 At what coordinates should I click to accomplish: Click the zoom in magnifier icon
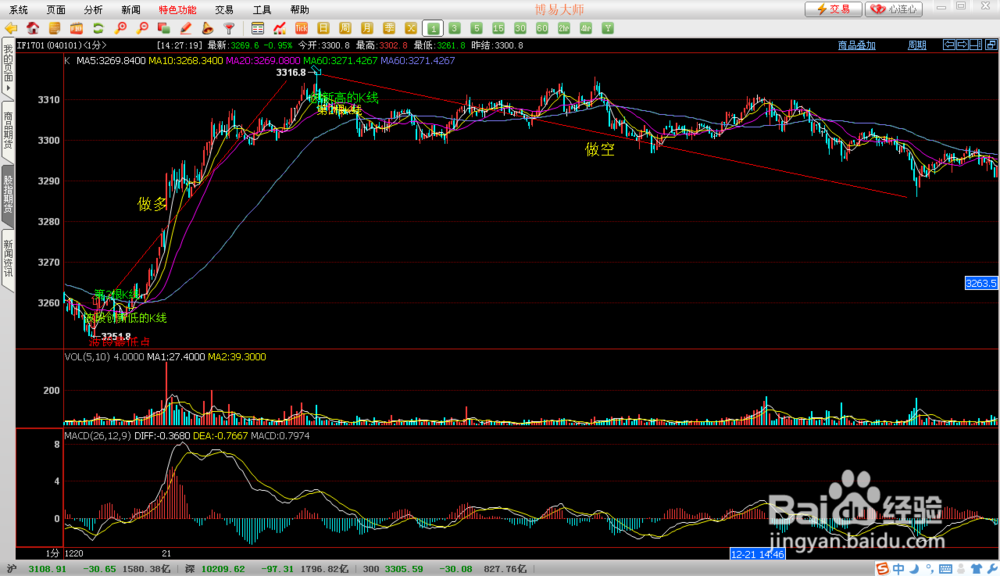[x=121, y=28]
